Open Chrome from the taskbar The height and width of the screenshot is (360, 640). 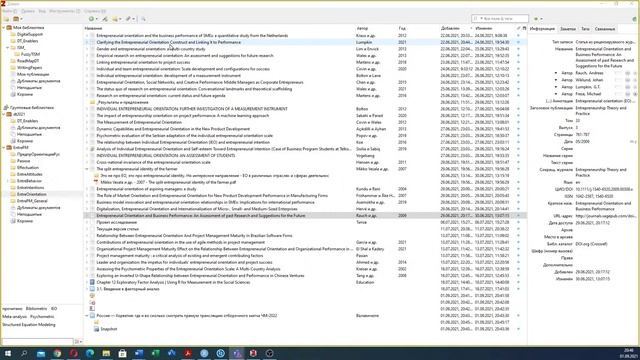coord(57,353)
